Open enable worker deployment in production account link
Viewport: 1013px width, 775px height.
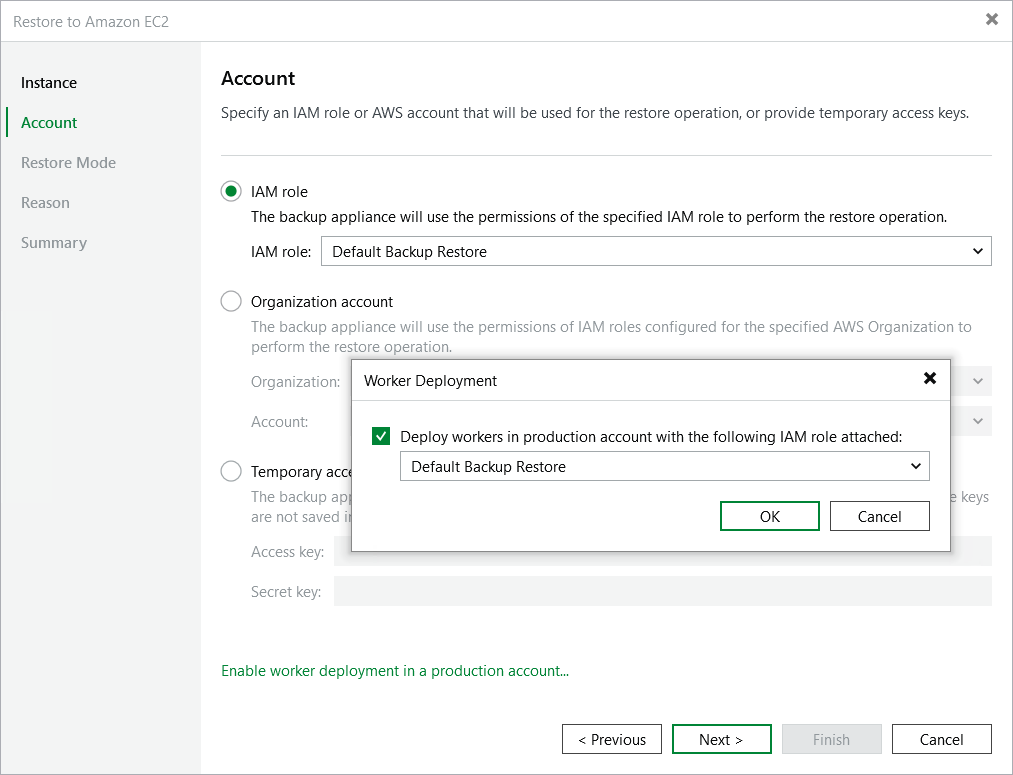pyautogui.click(x=394, y=670)
